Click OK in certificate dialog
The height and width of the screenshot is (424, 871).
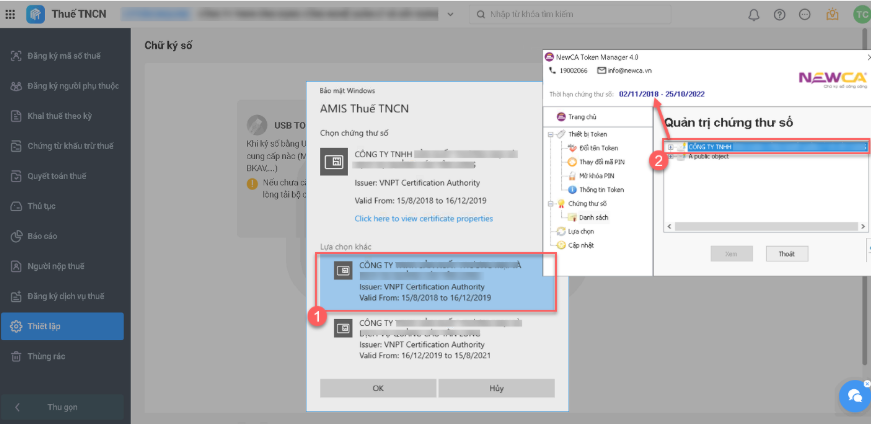click(x=378, y=388)
